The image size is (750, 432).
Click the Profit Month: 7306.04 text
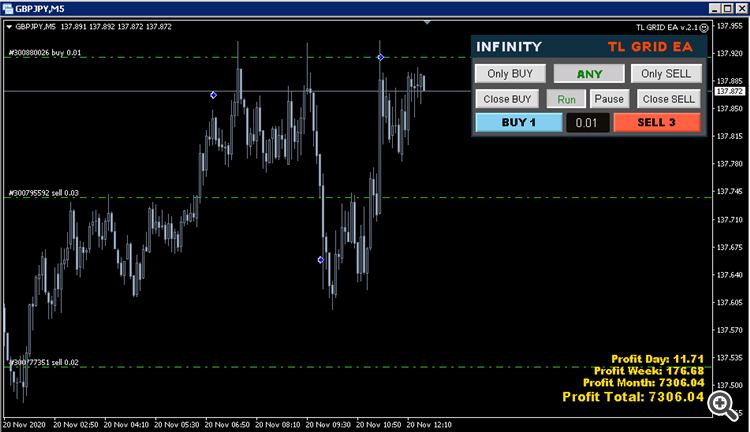coord(643,383)
